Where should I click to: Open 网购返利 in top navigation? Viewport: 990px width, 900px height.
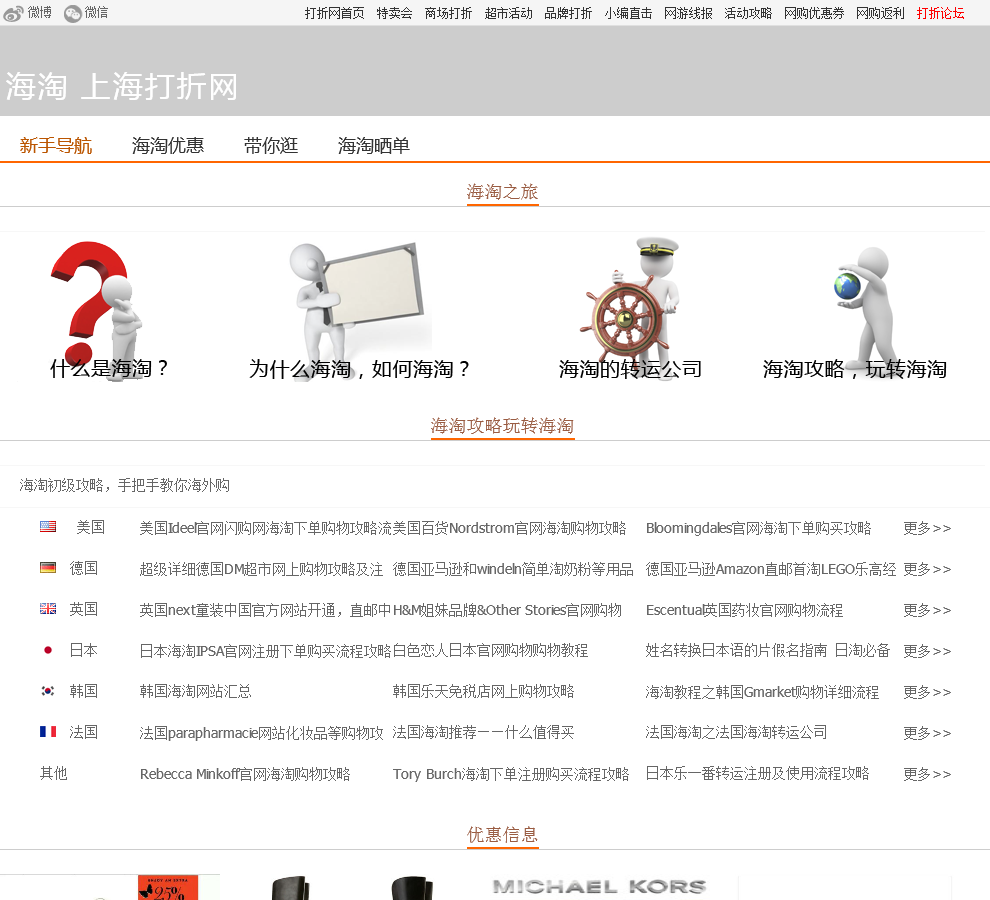click(880, 13)
